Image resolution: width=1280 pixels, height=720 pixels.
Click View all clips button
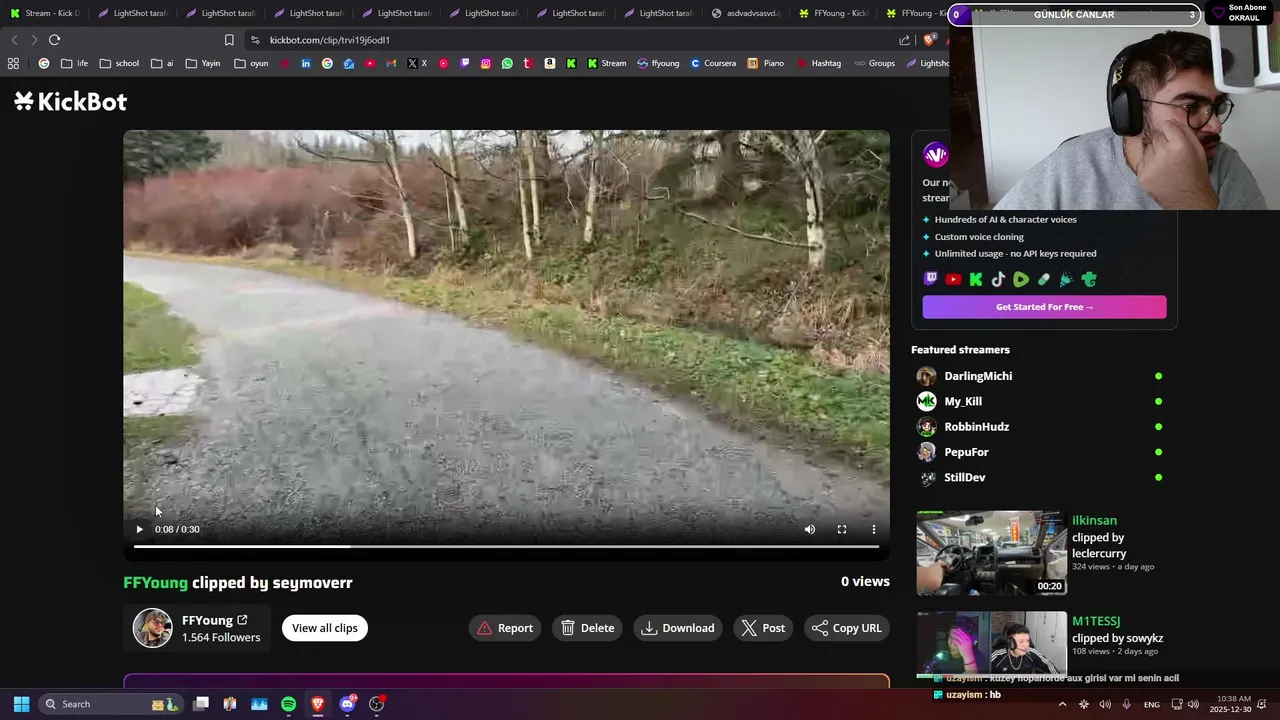(x=324, y=628)
